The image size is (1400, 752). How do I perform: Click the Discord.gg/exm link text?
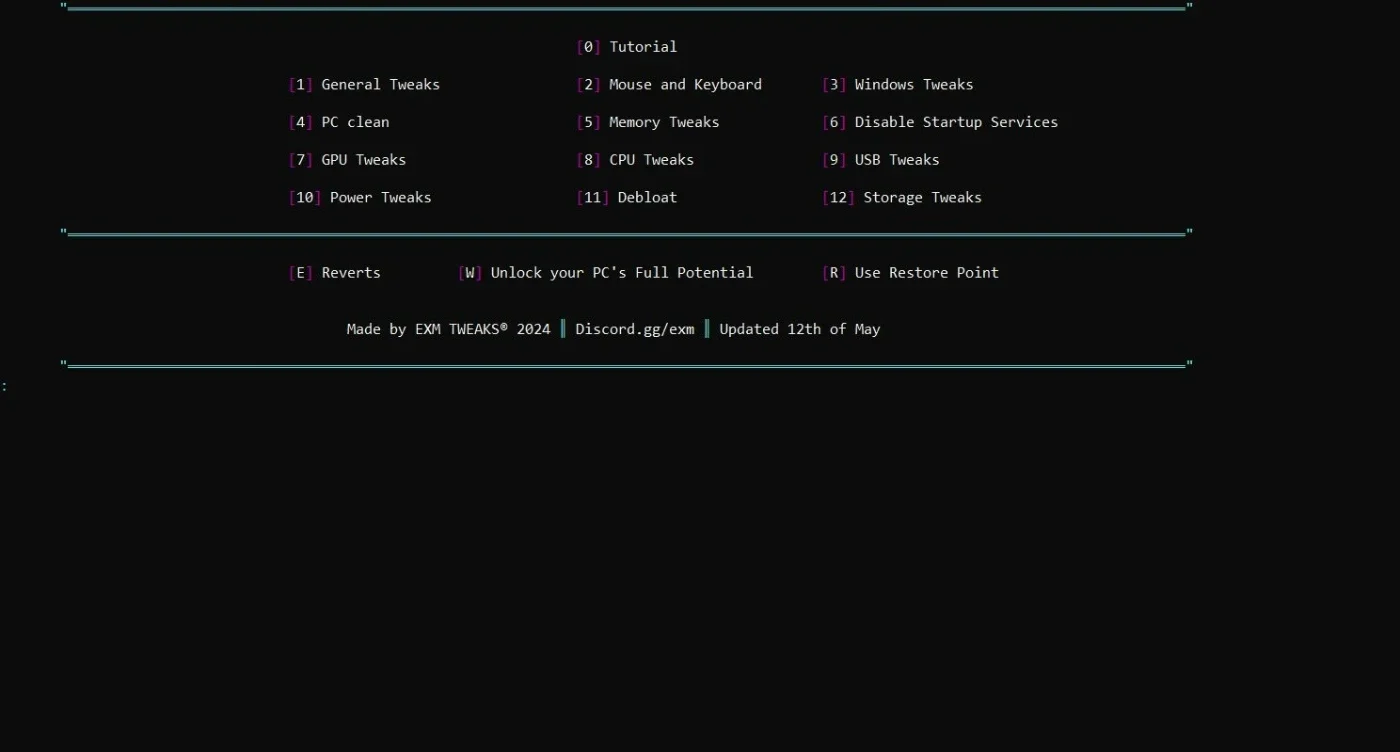[x=635, y=329]
